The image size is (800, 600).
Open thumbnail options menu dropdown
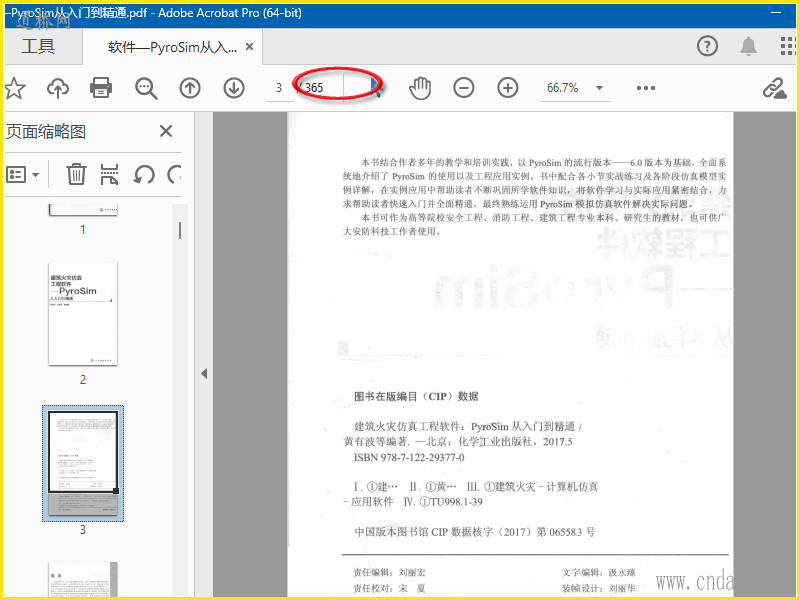[x=22, y=174]
